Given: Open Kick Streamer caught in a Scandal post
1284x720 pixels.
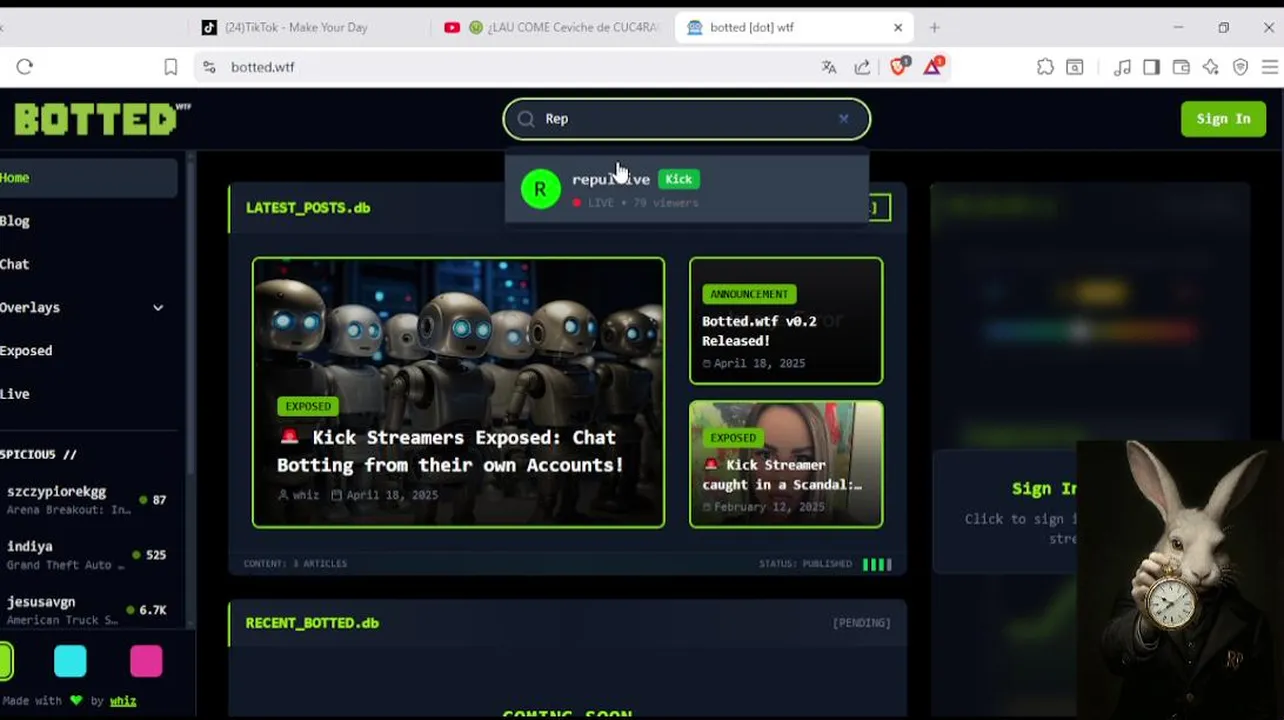Looking at the screenshot, I should pos(786,464).
